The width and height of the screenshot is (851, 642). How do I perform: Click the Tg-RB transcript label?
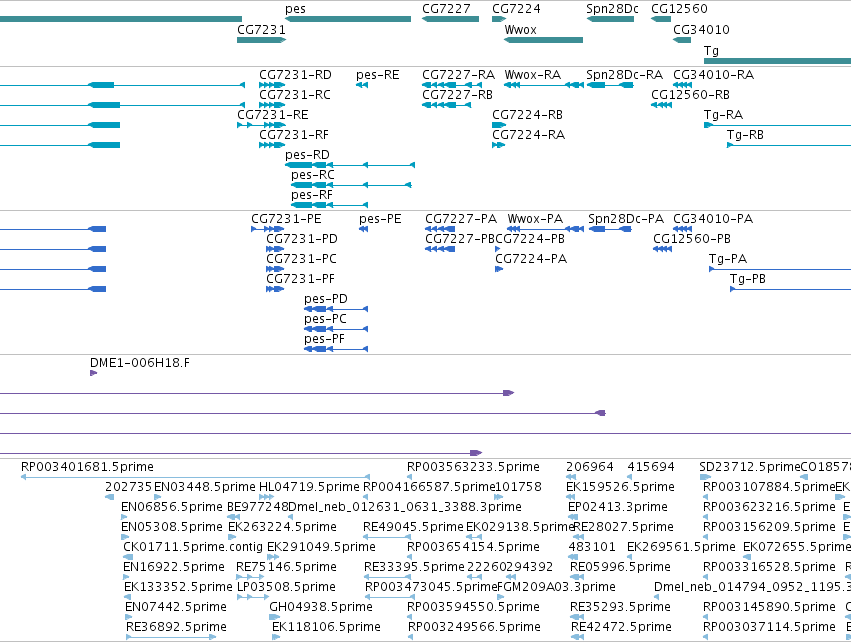tap(745, 135)
